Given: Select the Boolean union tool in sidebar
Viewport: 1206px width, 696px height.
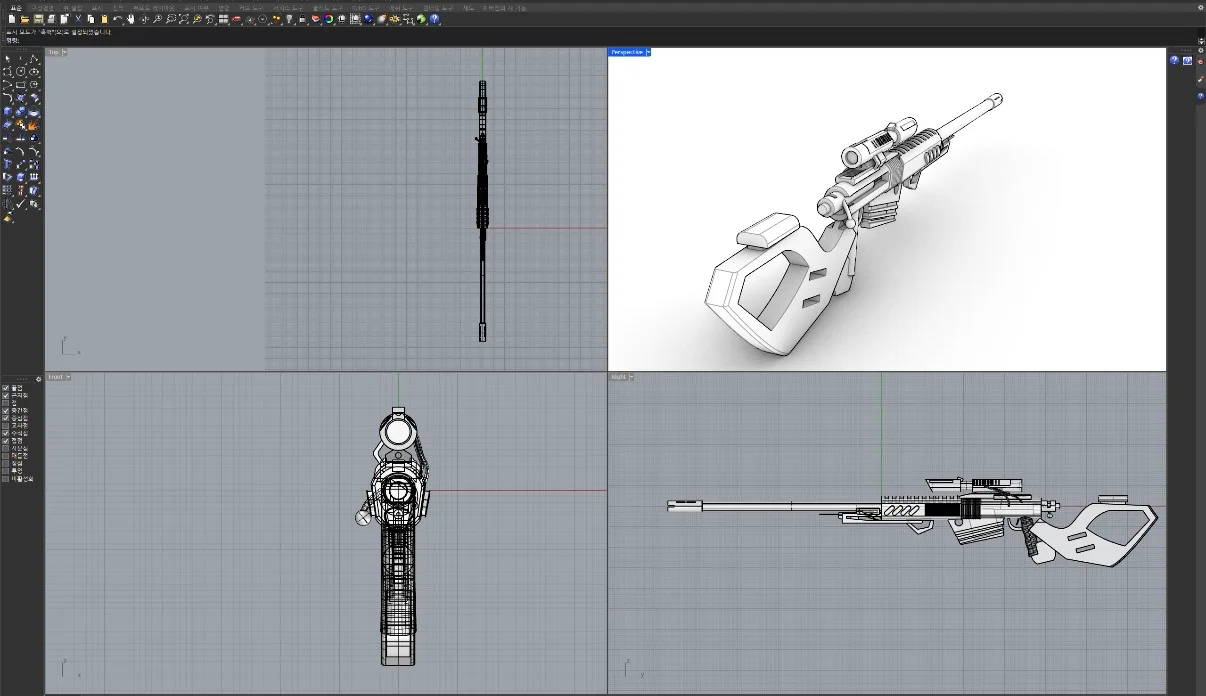Looking at the screenshot, I should (x=20, y=111).
